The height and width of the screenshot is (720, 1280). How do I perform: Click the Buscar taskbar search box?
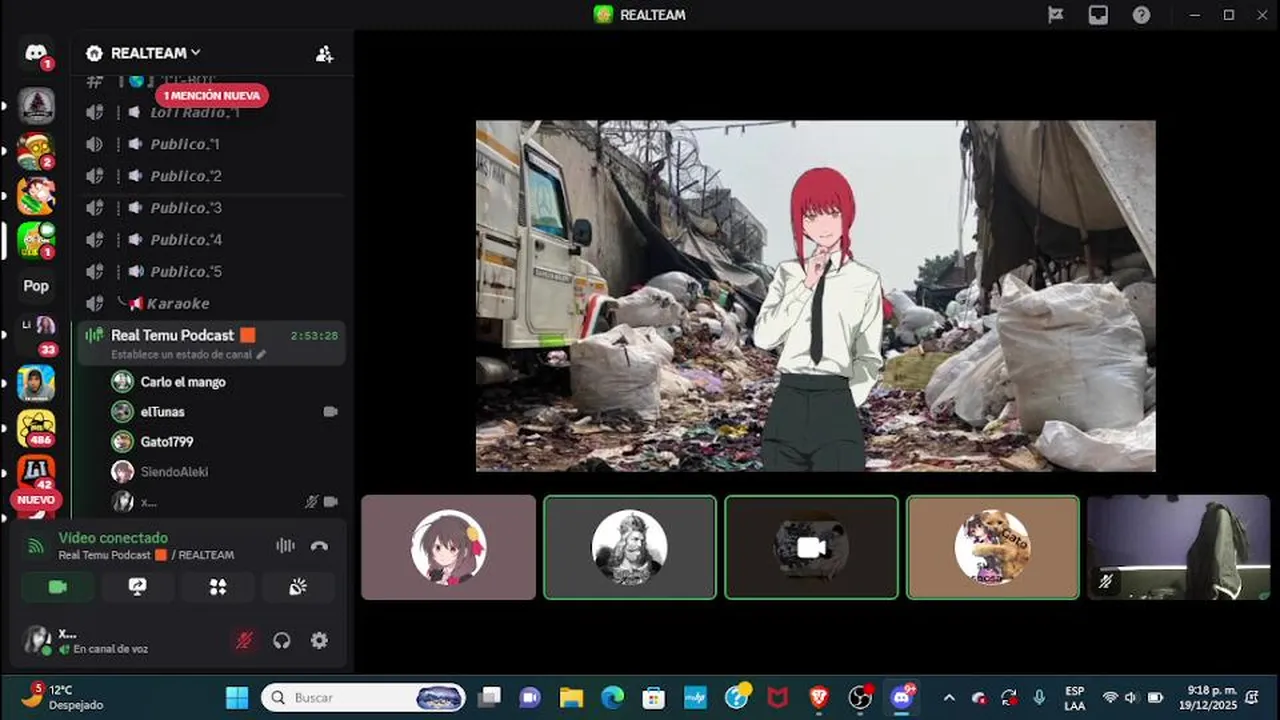click(364, 697)
